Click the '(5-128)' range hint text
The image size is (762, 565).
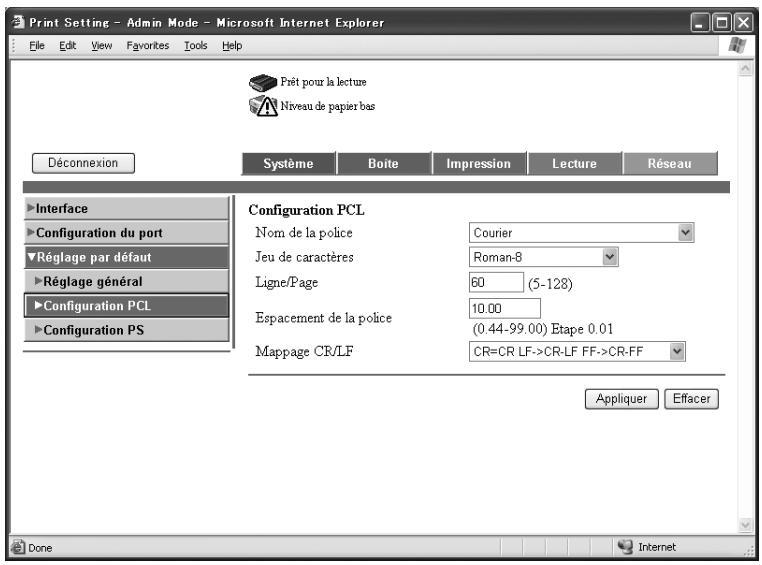pos(550,284)
